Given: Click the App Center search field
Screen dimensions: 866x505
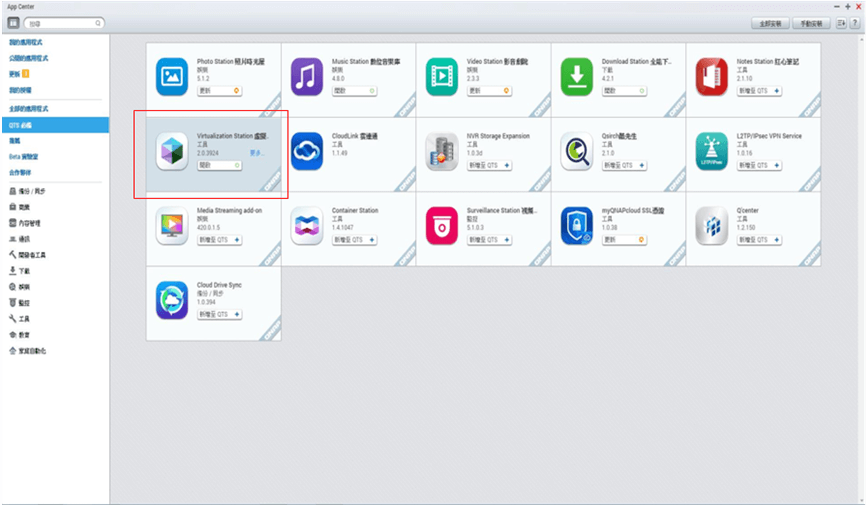Looking at the screenshot, I should [62, 22].
